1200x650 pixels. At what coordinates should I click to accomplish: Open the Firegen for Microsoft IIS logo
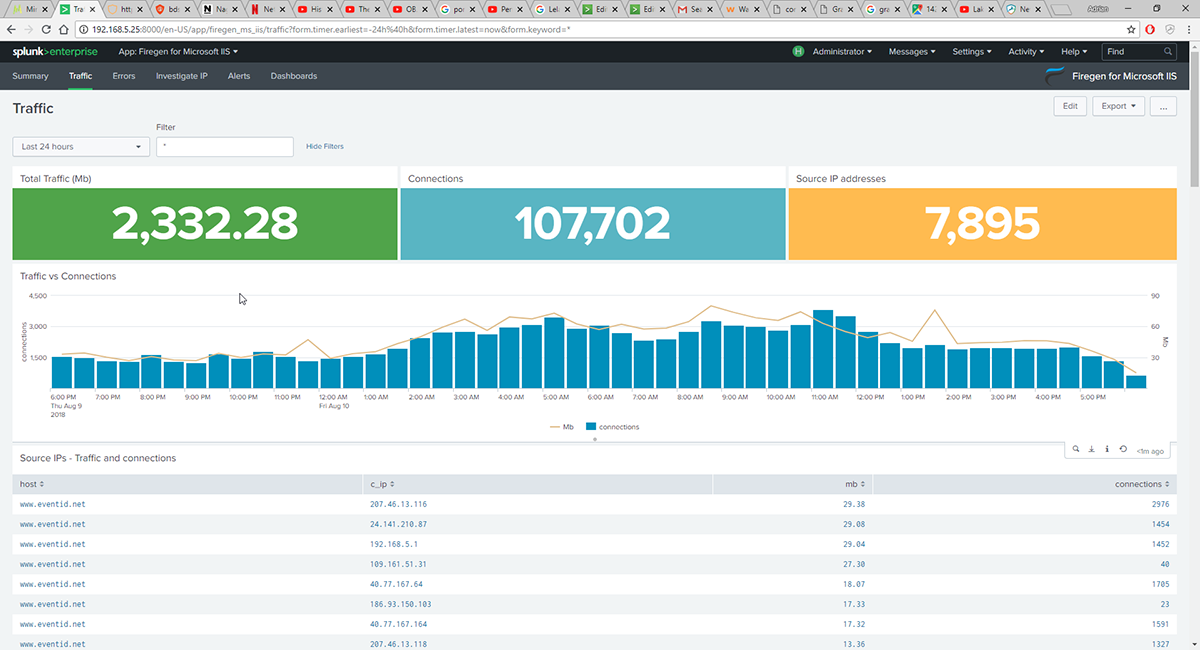click(x=1056, y=75)
